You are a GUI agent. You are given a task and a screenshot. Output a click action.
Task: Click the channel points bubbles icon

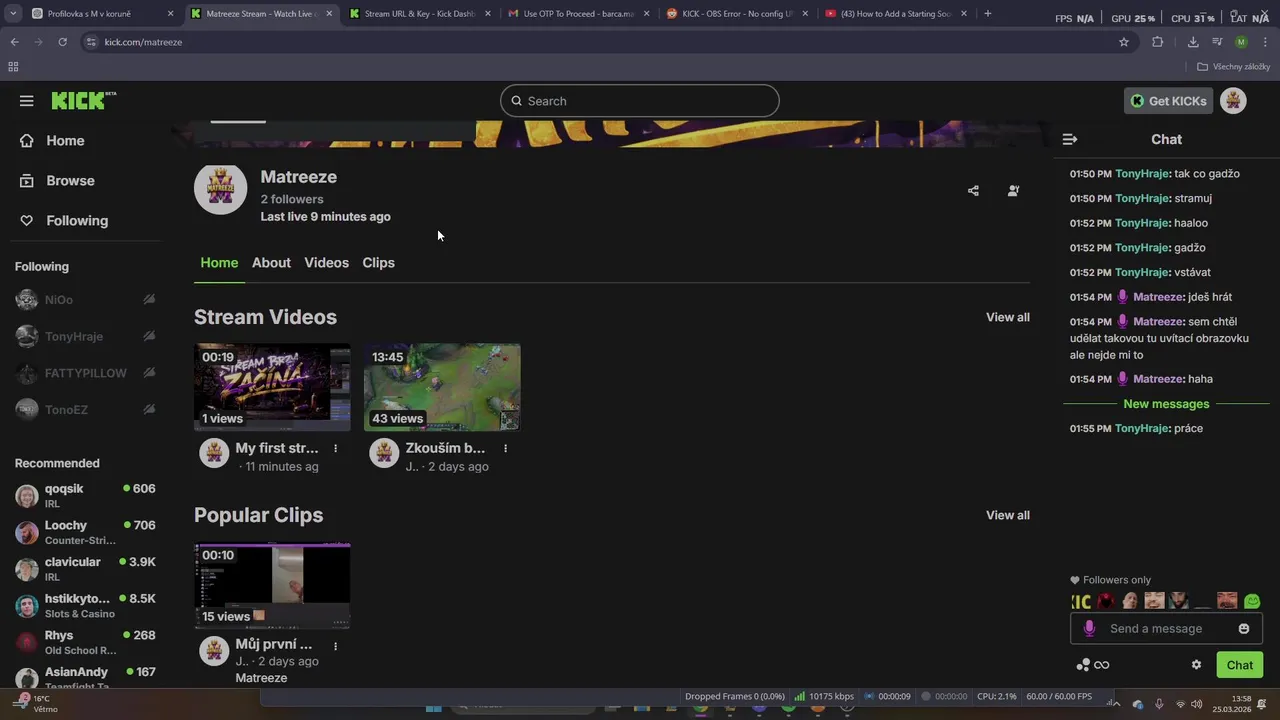coord(1082,665)
